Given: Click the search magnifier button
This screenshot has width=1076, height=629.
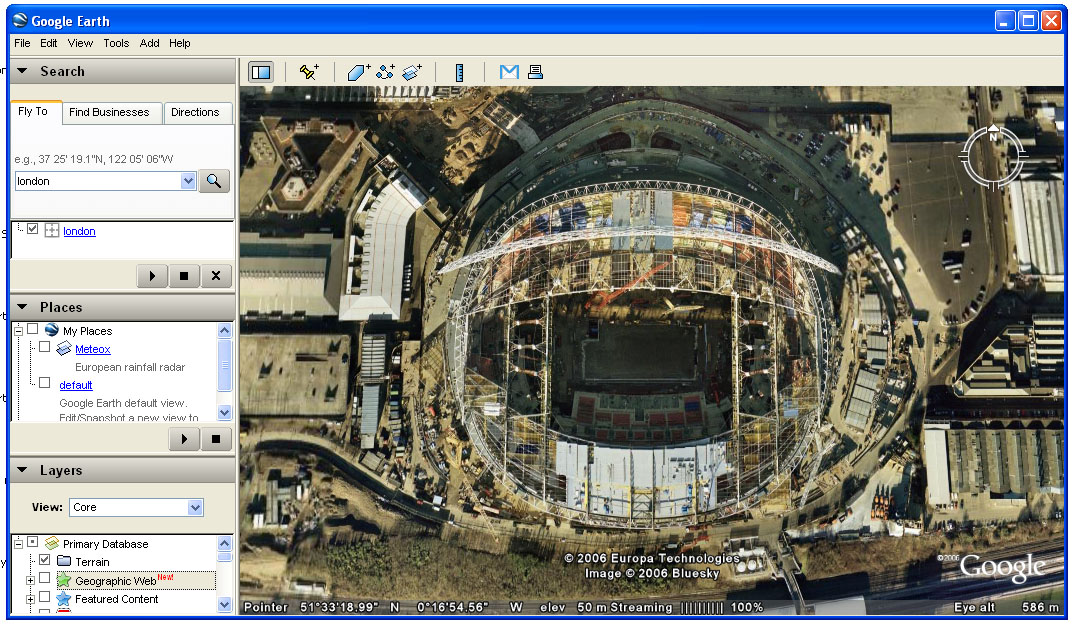Looking at the screenshot, I should click(x=214, y=181).
